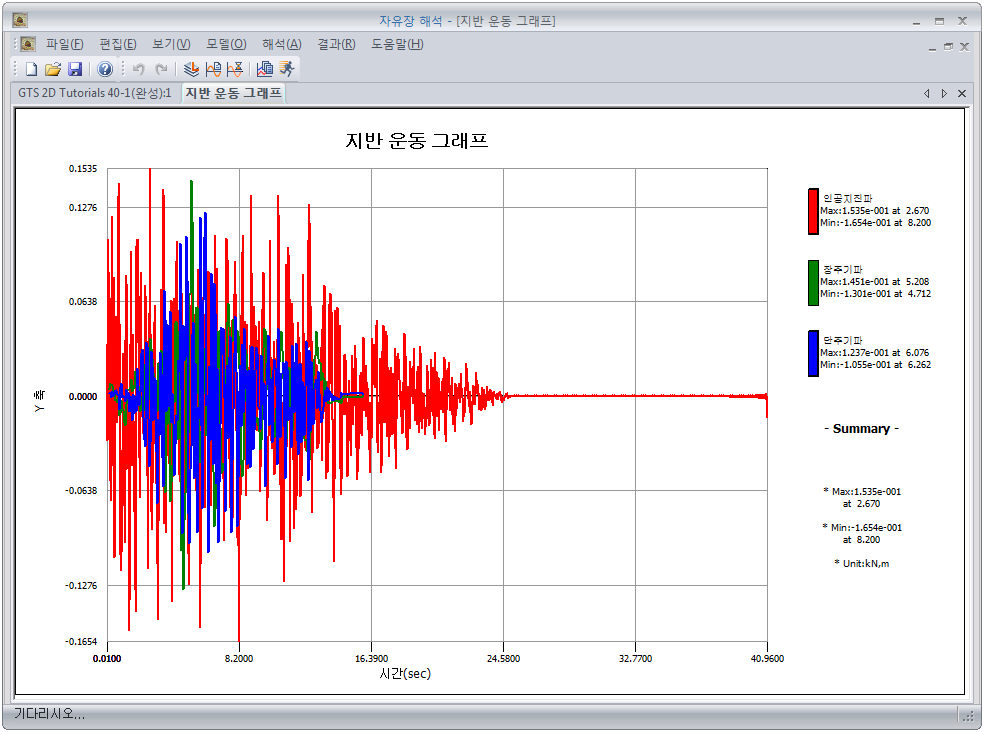984x732 pixels.
Task: Click the chart title 지반 운동 그래프
Action: point(417,140)
